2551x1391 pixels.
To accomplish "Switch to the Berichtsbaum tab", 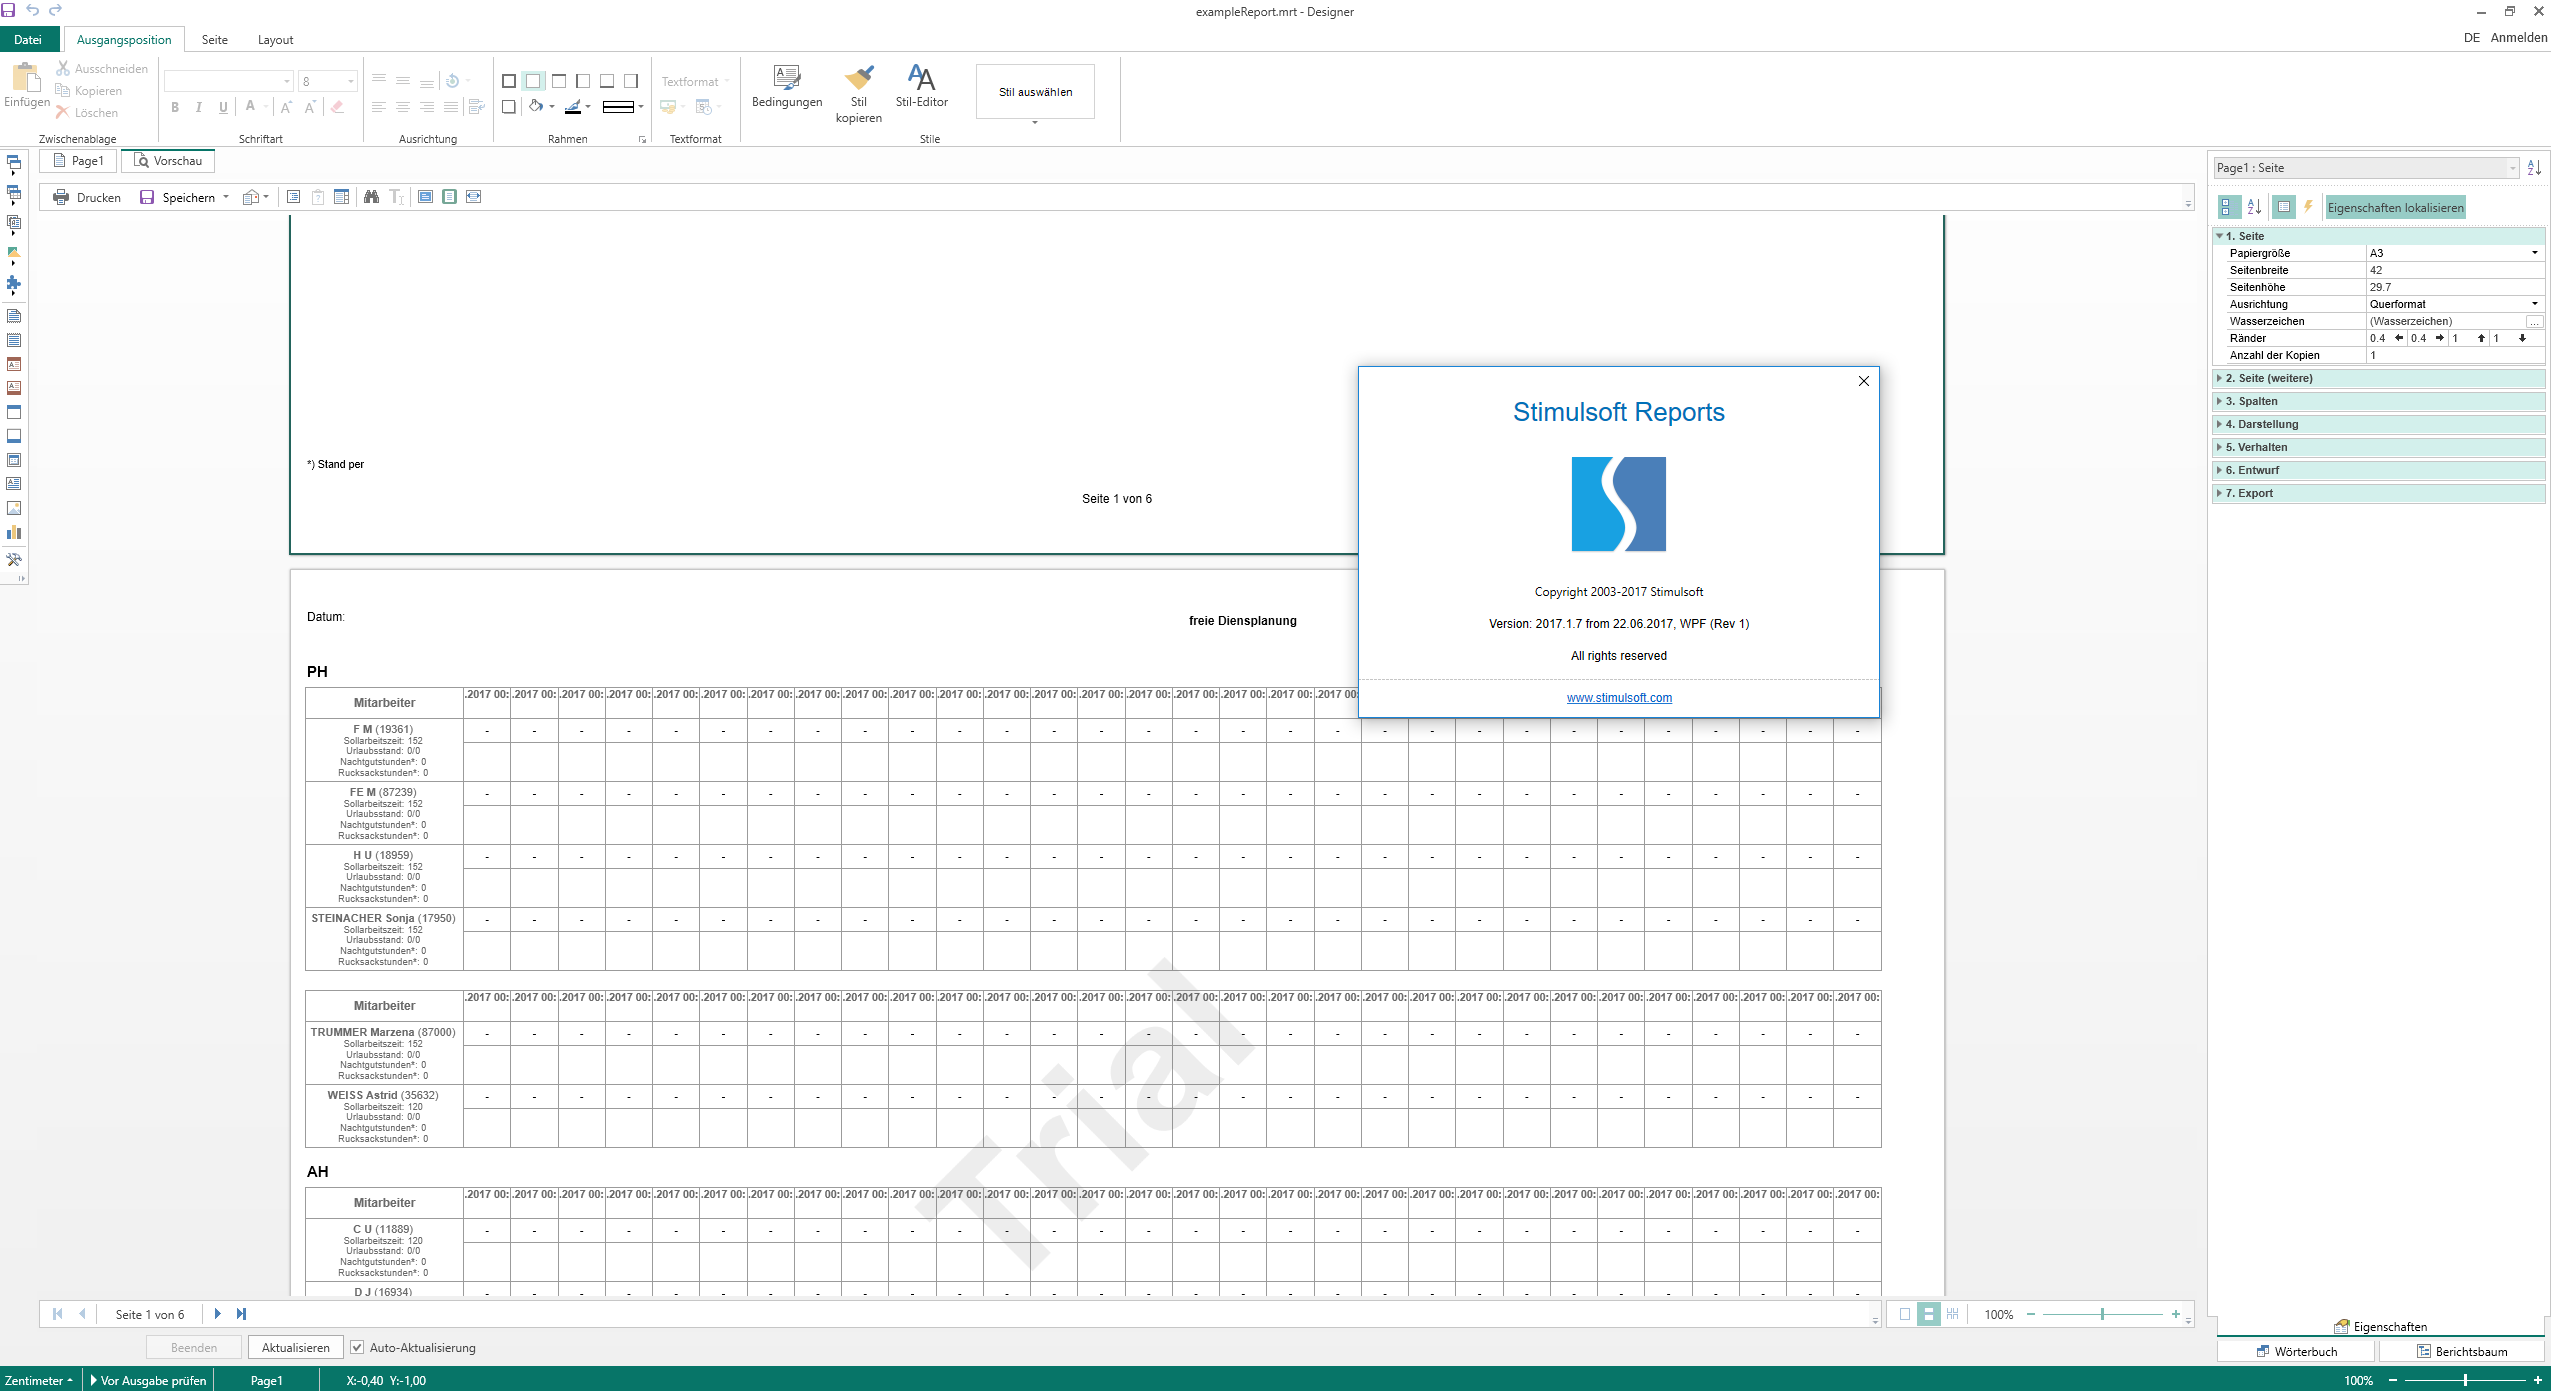I will point(2461,1351).
